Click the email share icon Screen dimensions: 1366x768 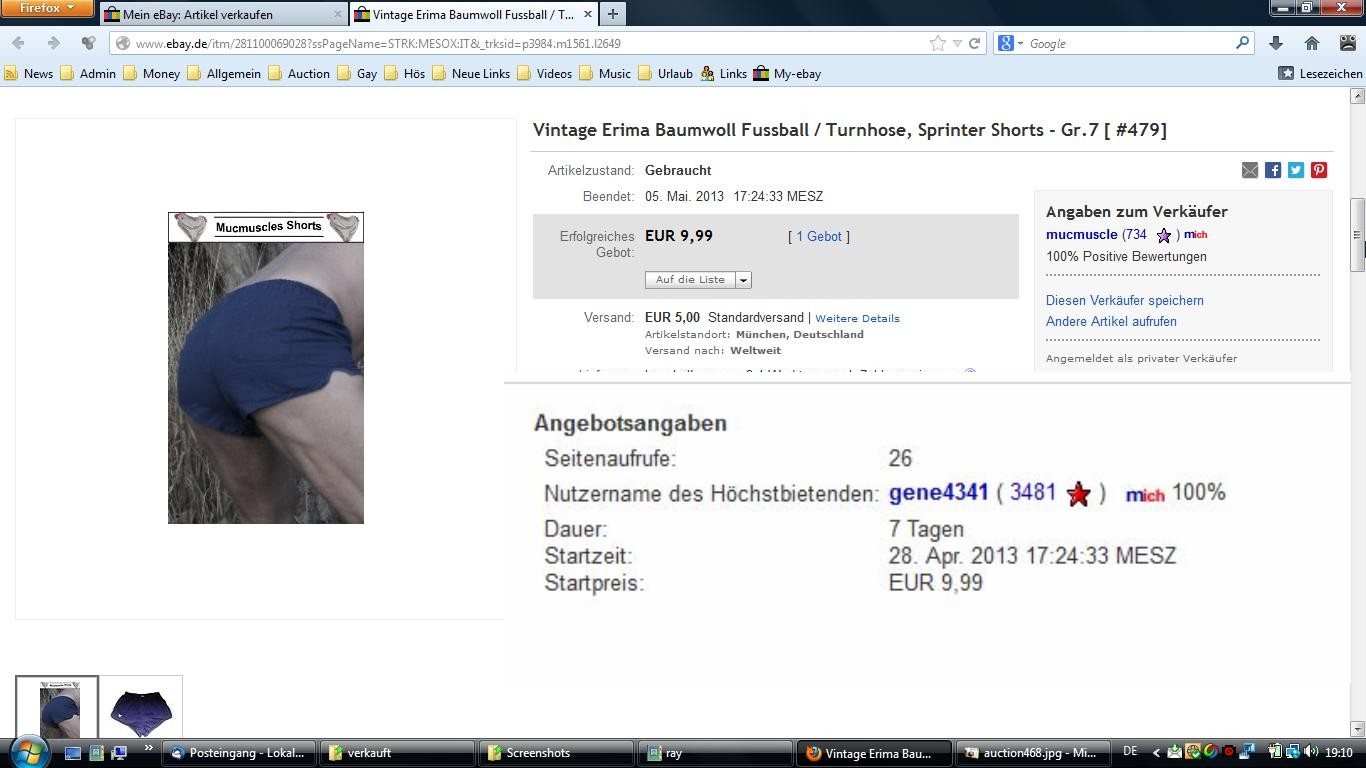1250,170
